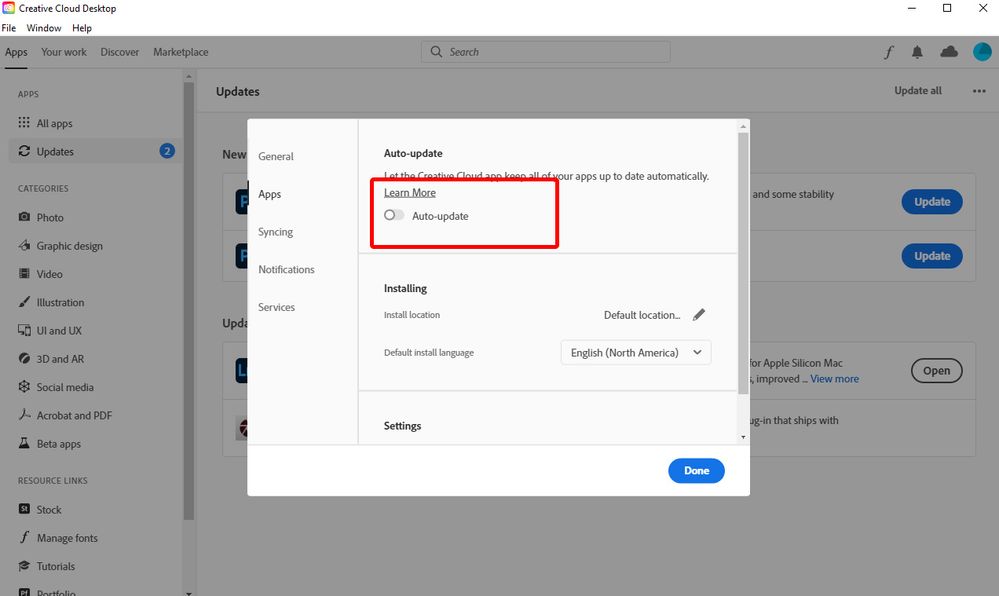Click the Creative Cloud logo in title bar

[x=8, y=8]
